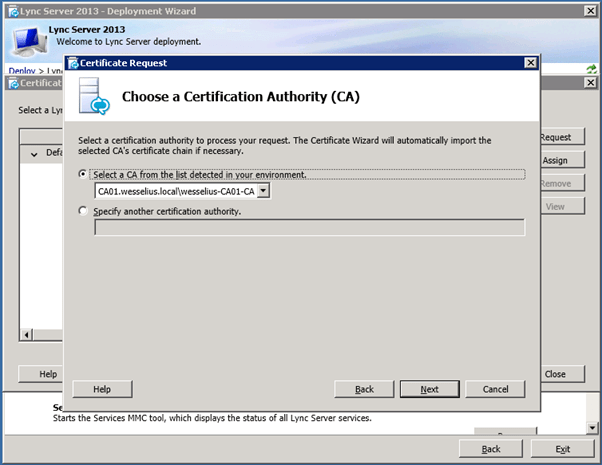Go Back in the Certificate Request dialog
Viewport: 602px width, 465px height.
click(364, 389)
